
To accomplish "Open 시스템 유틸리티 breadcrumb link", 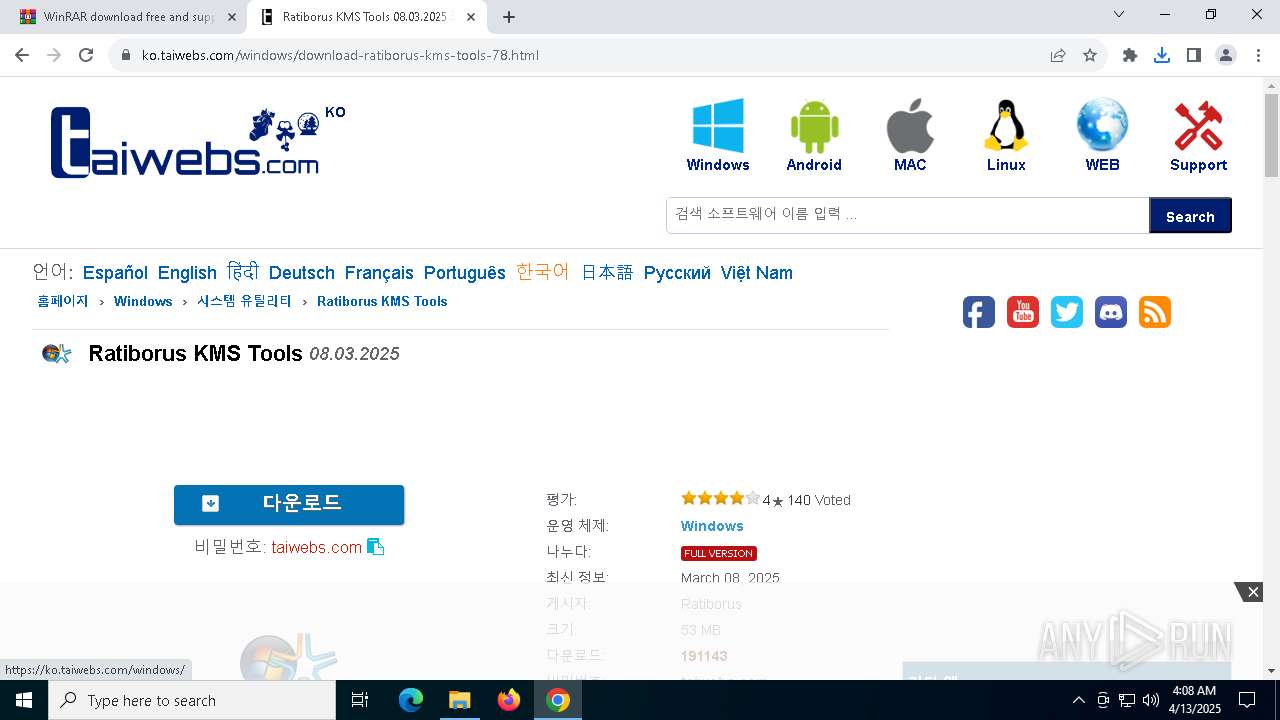I will 244,301.
